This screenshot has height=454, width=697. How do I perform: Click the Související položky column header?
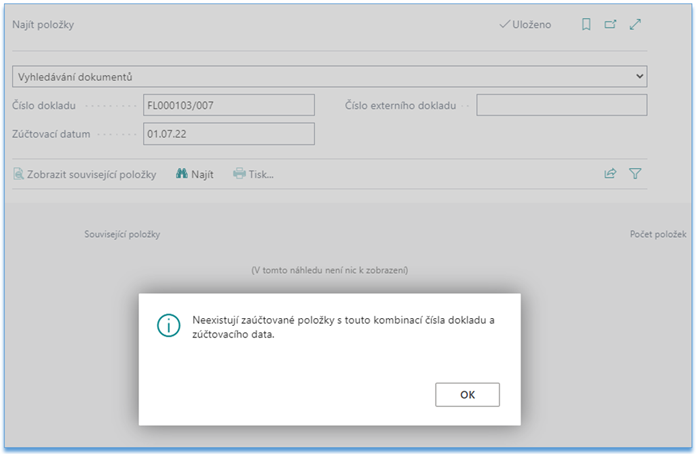122,234
